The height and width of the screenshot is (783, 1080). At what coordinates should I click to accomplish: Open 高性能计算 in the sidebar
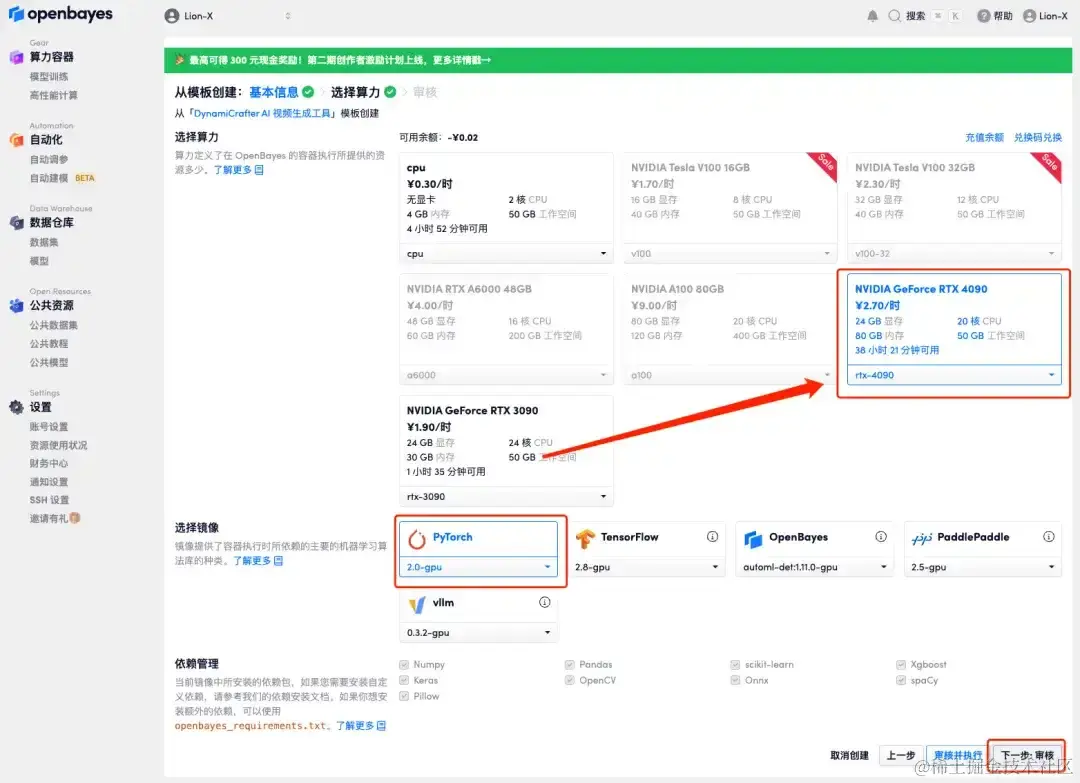54,95
